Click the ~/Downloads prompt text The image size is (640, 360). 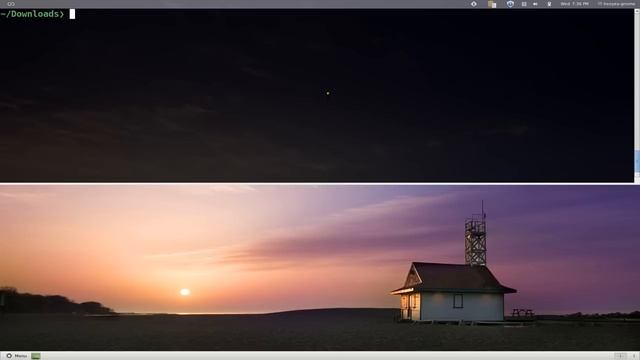[x=32, y=14]
